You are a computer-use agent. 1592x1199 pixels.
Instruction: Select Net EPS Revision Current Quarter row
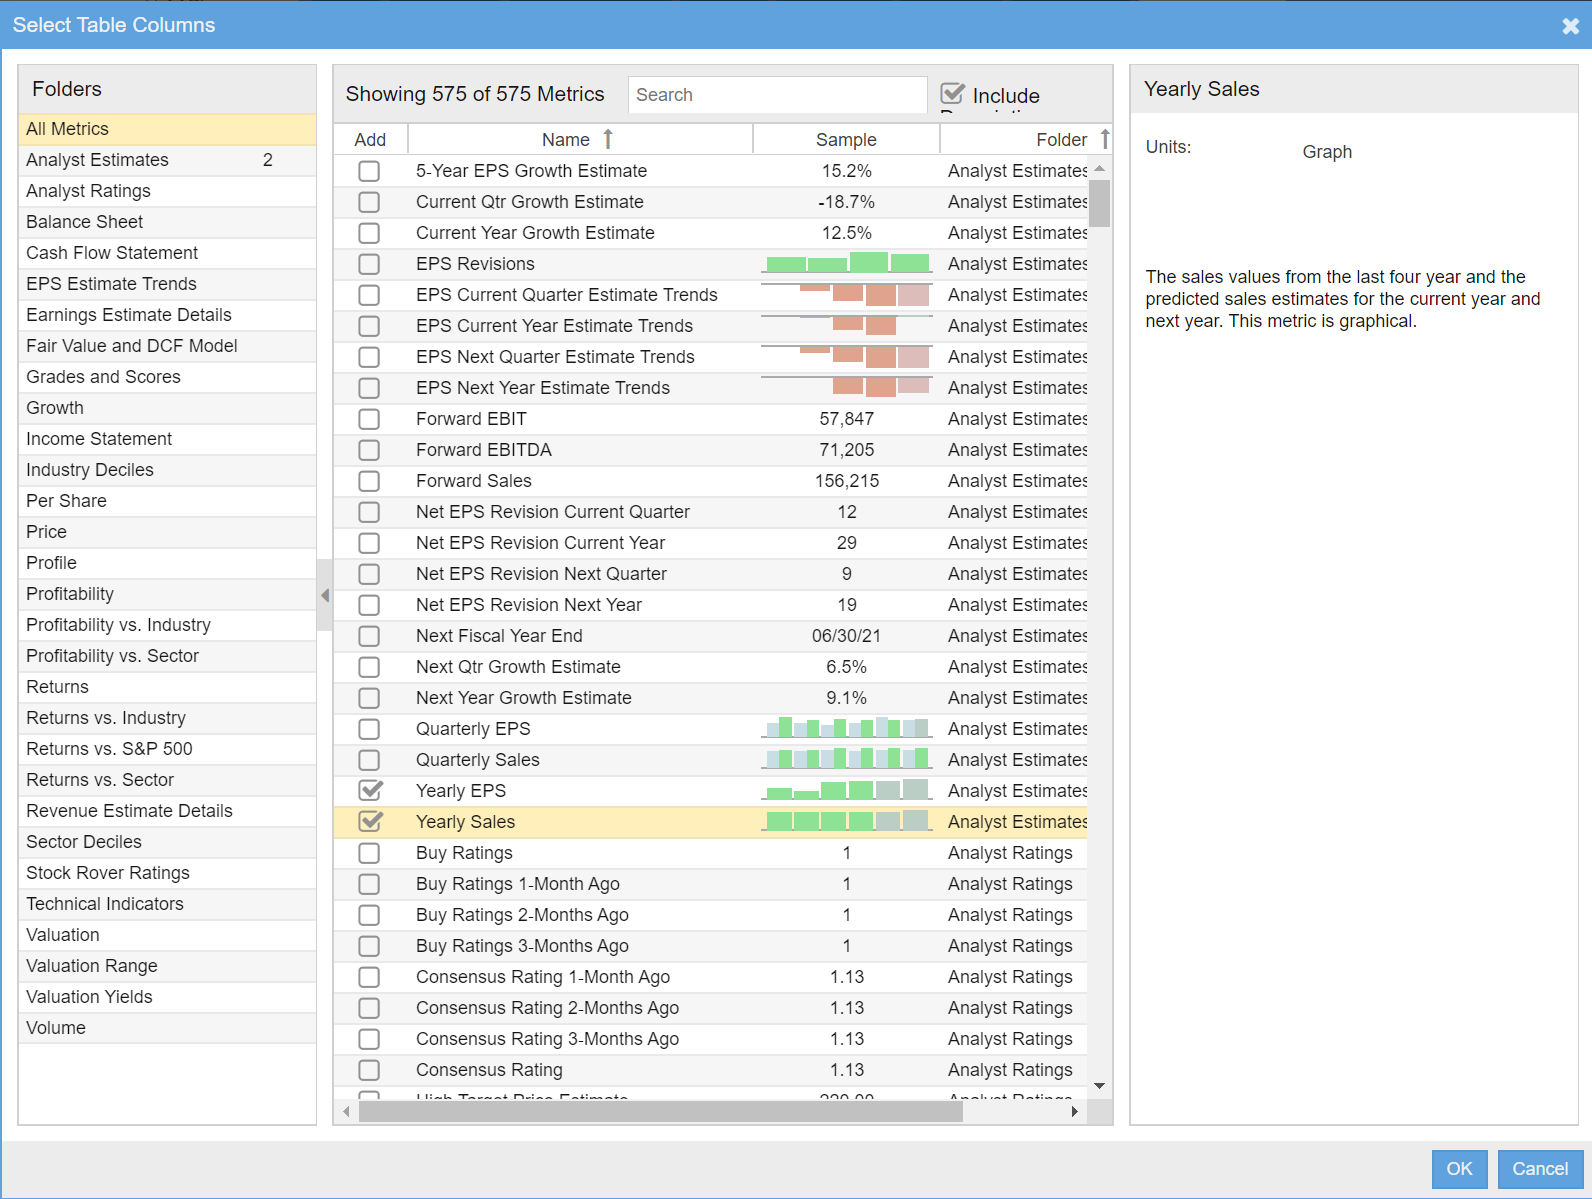pyautogui.click(x=710, y=512)
